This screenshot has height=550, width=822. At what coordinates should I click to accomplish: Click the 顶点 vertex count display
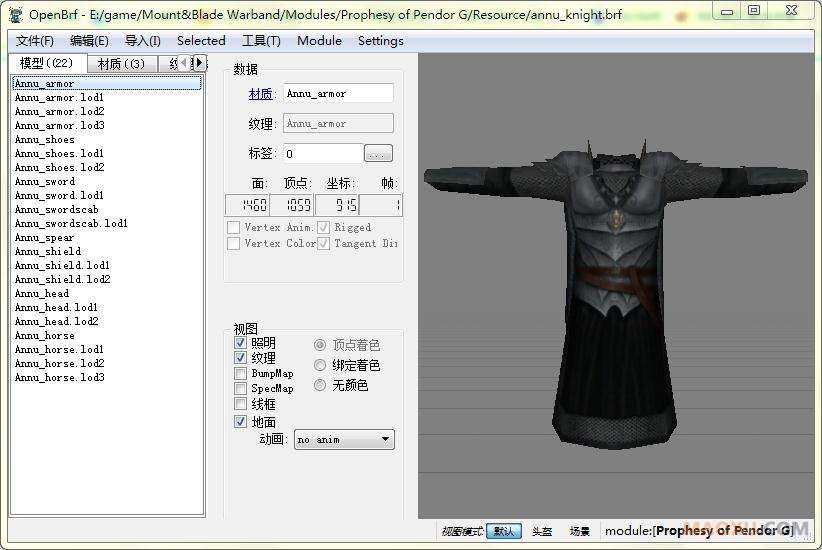292,205
